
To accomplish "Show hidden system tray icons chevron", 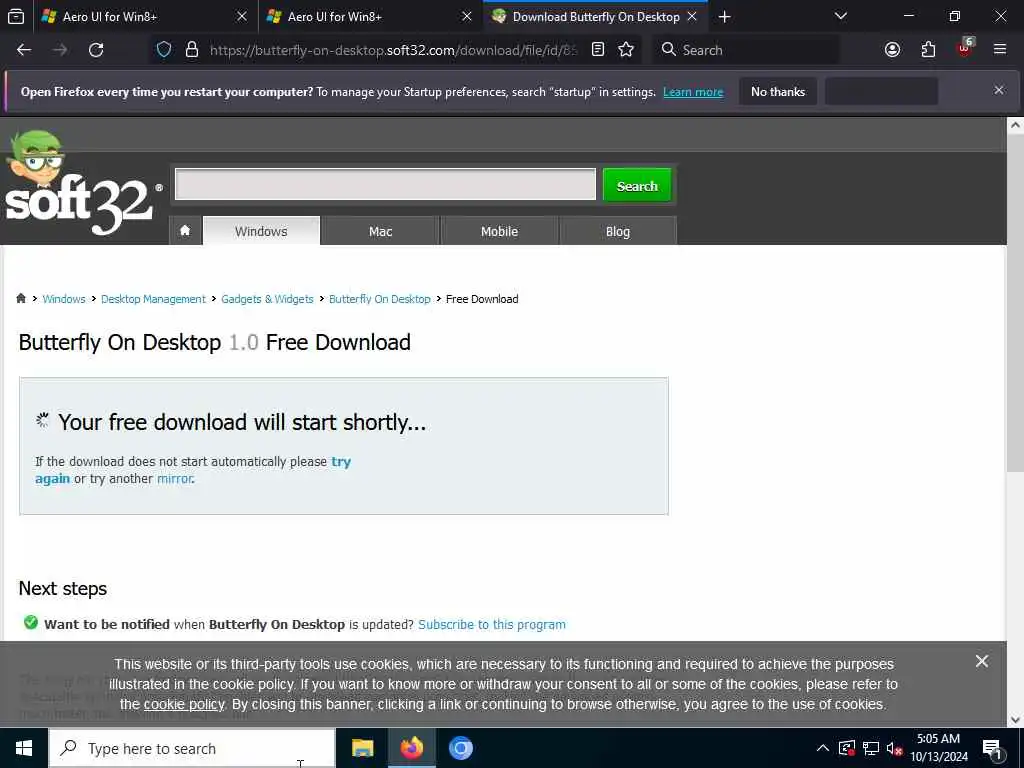I will (x=823, y=748).
